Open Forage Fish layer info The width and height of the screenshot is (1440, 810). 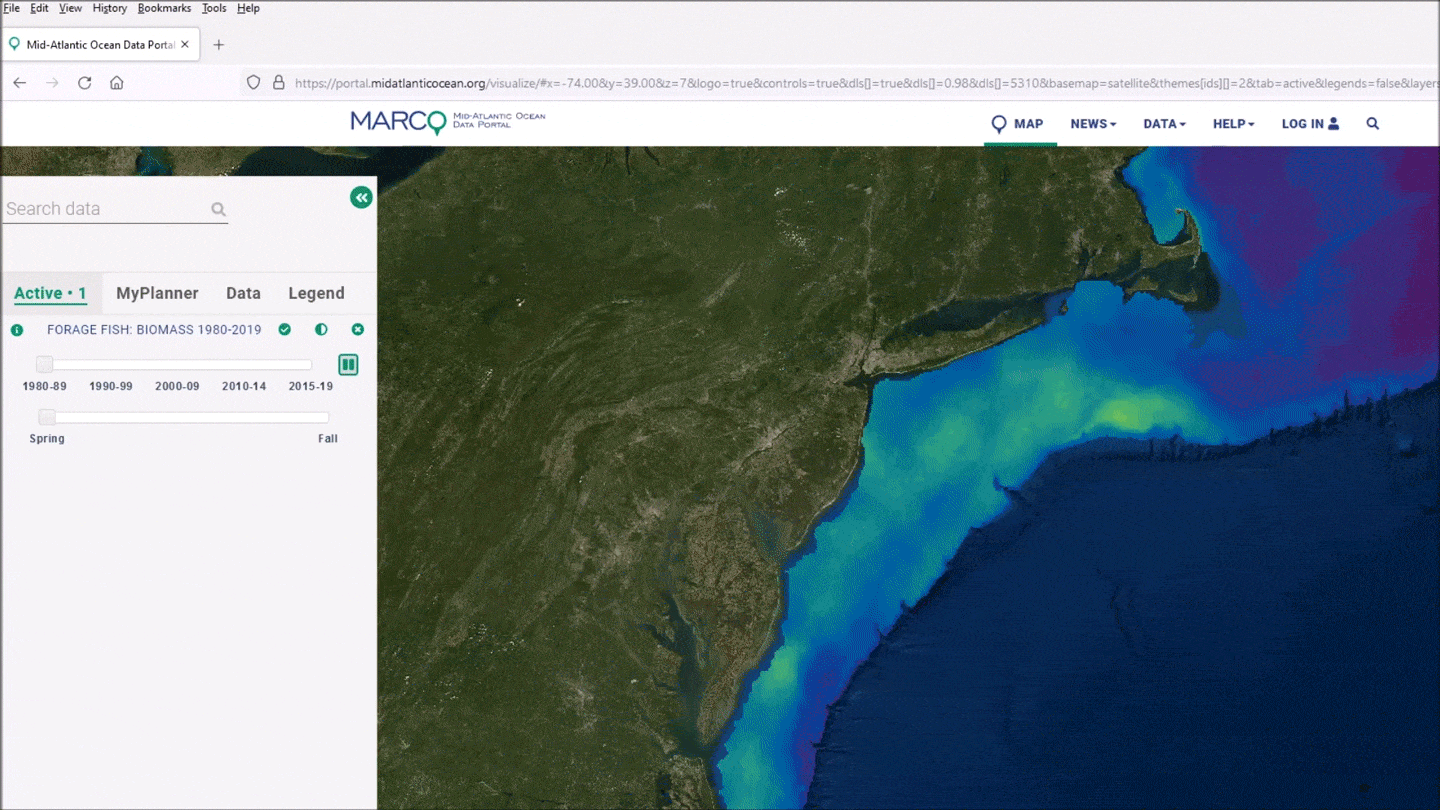pyautogui.click(x=17, y=330)
